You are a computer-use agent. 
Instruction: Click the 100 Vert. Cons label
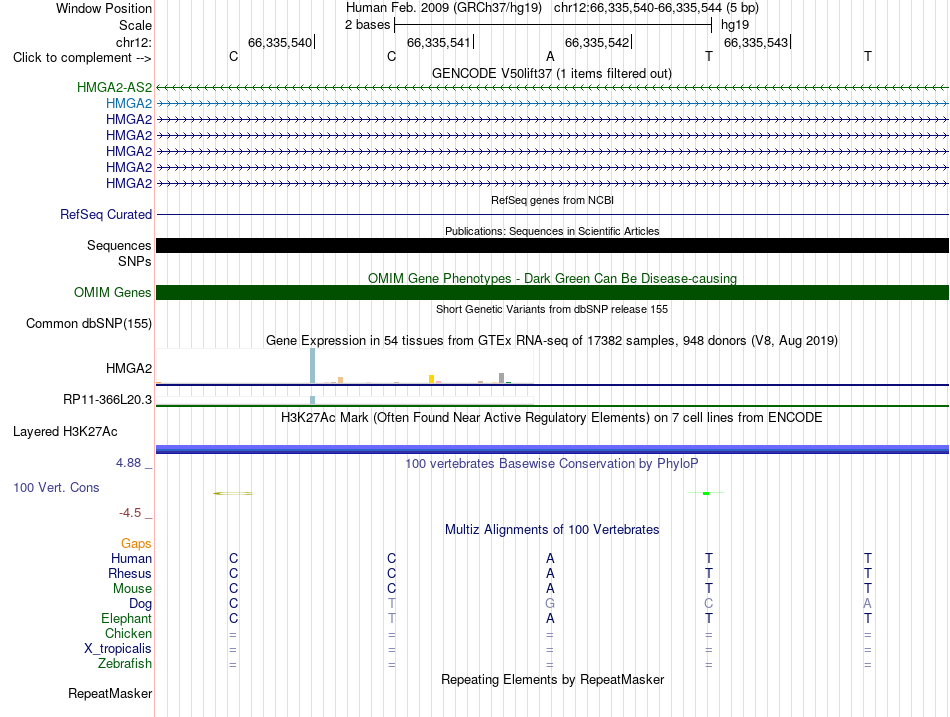click(x=56, y=488)
